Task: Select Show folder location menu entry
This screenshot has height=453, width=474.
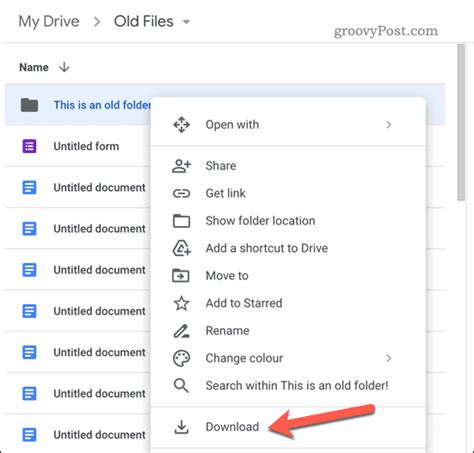Action: click(x=288, y=221)
